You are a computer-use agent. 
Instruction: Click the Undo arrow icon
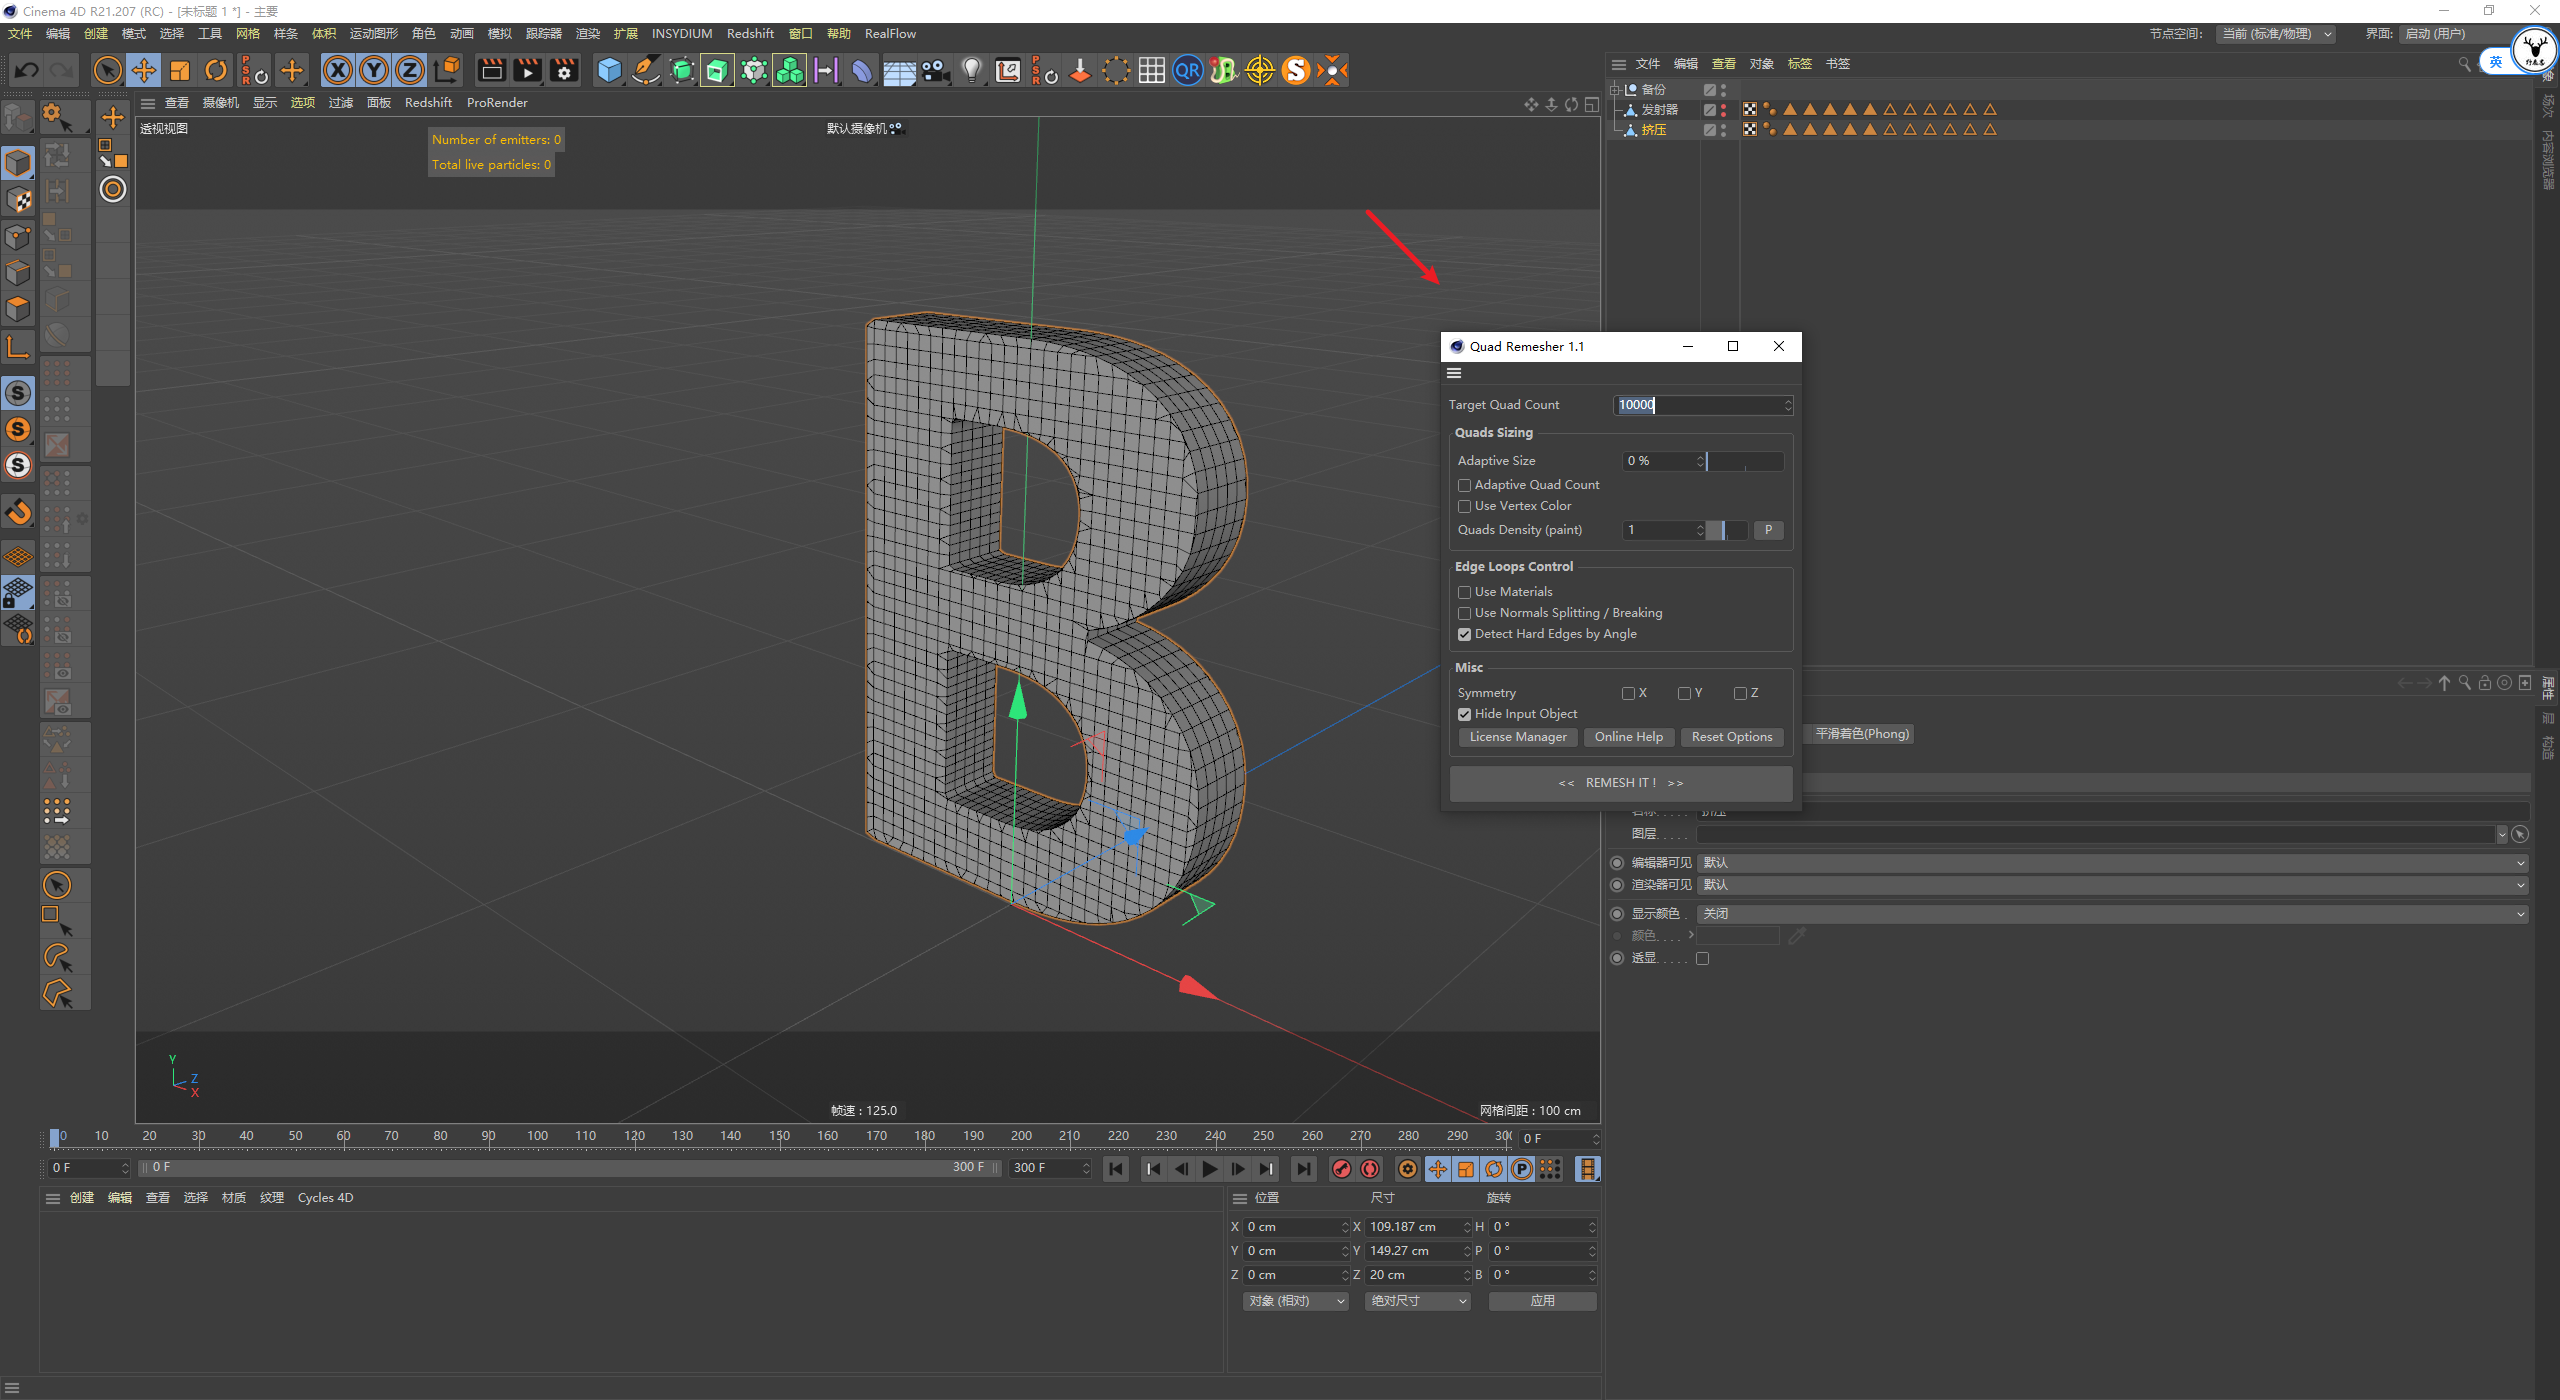(27, 70)
